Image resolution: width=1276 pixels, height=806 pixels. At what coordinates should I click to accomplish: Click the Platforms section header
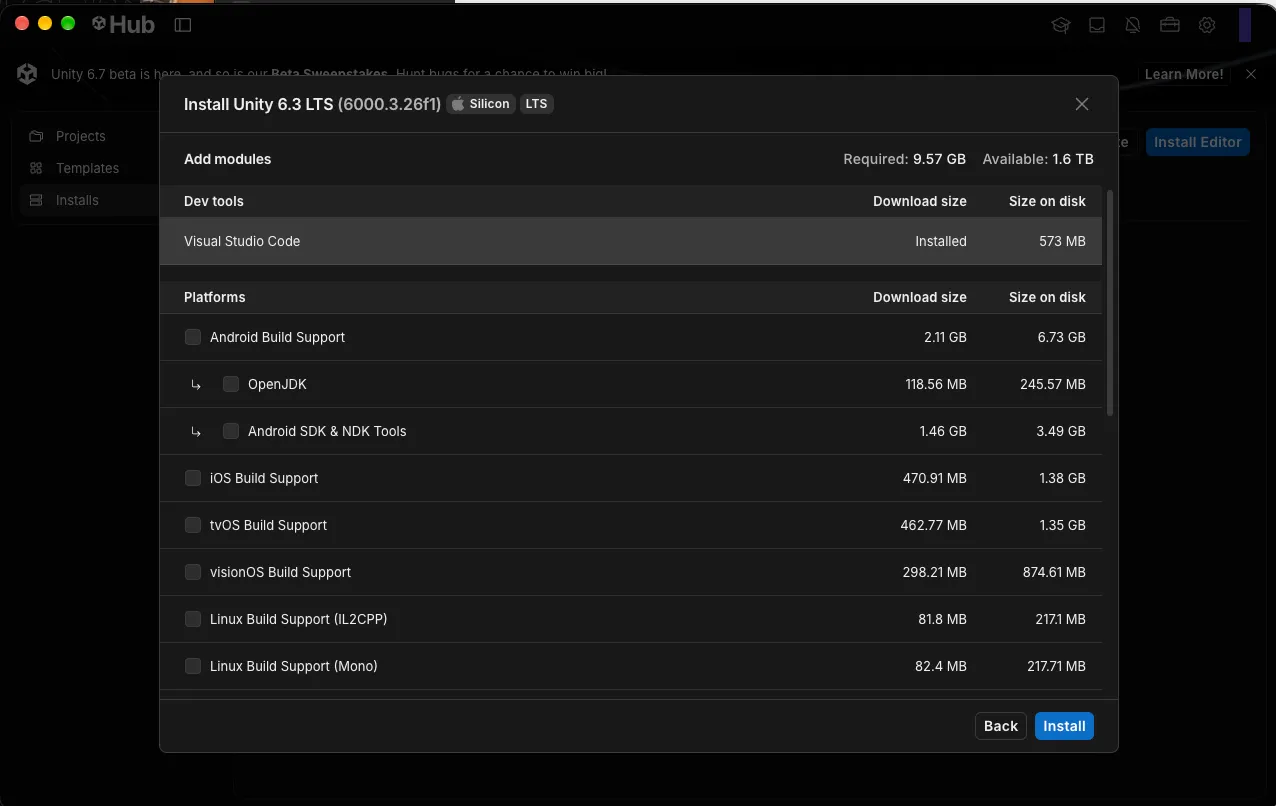pyautogui.click(x=631, y=297)
